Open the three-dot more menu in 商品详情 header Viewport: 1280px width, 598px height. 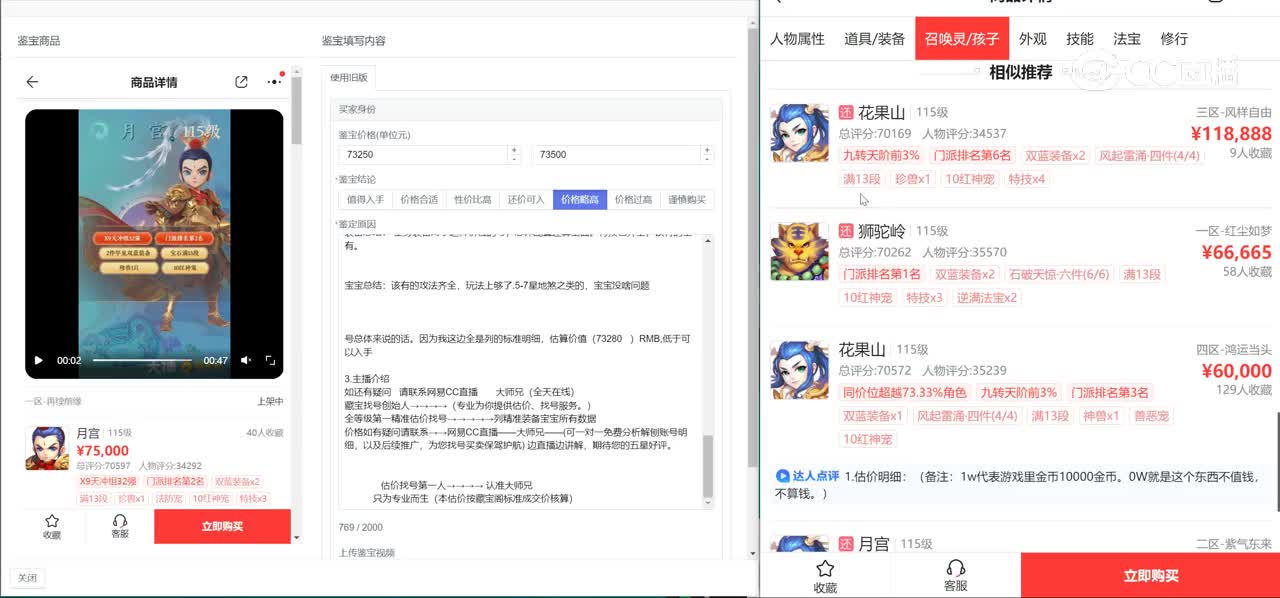274,82
